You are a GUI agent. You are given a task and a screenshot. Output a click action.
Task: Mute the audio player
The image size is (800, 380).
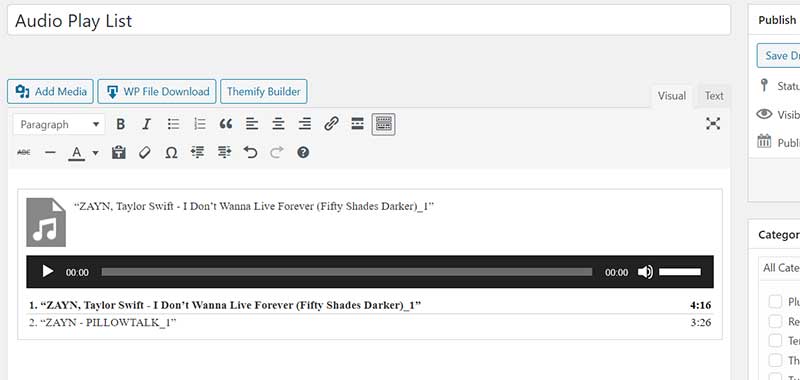click(x=645, y=272)
